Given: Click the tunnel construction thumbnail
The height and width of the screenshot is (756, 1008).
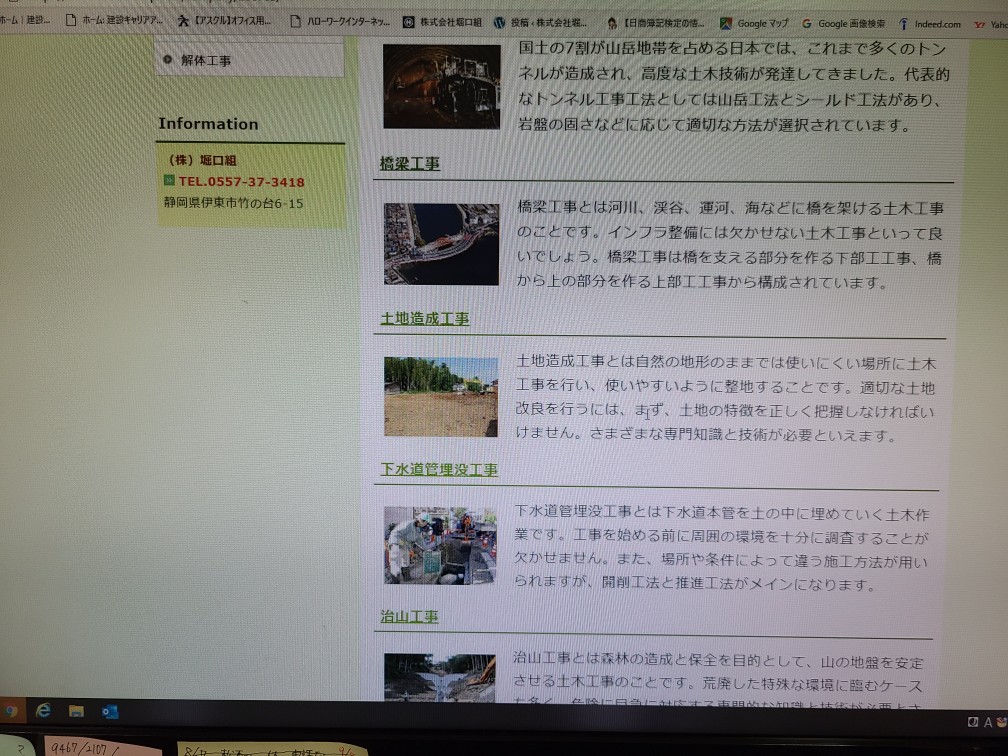Looking at the screenshot, I should [x=442, y=86].
